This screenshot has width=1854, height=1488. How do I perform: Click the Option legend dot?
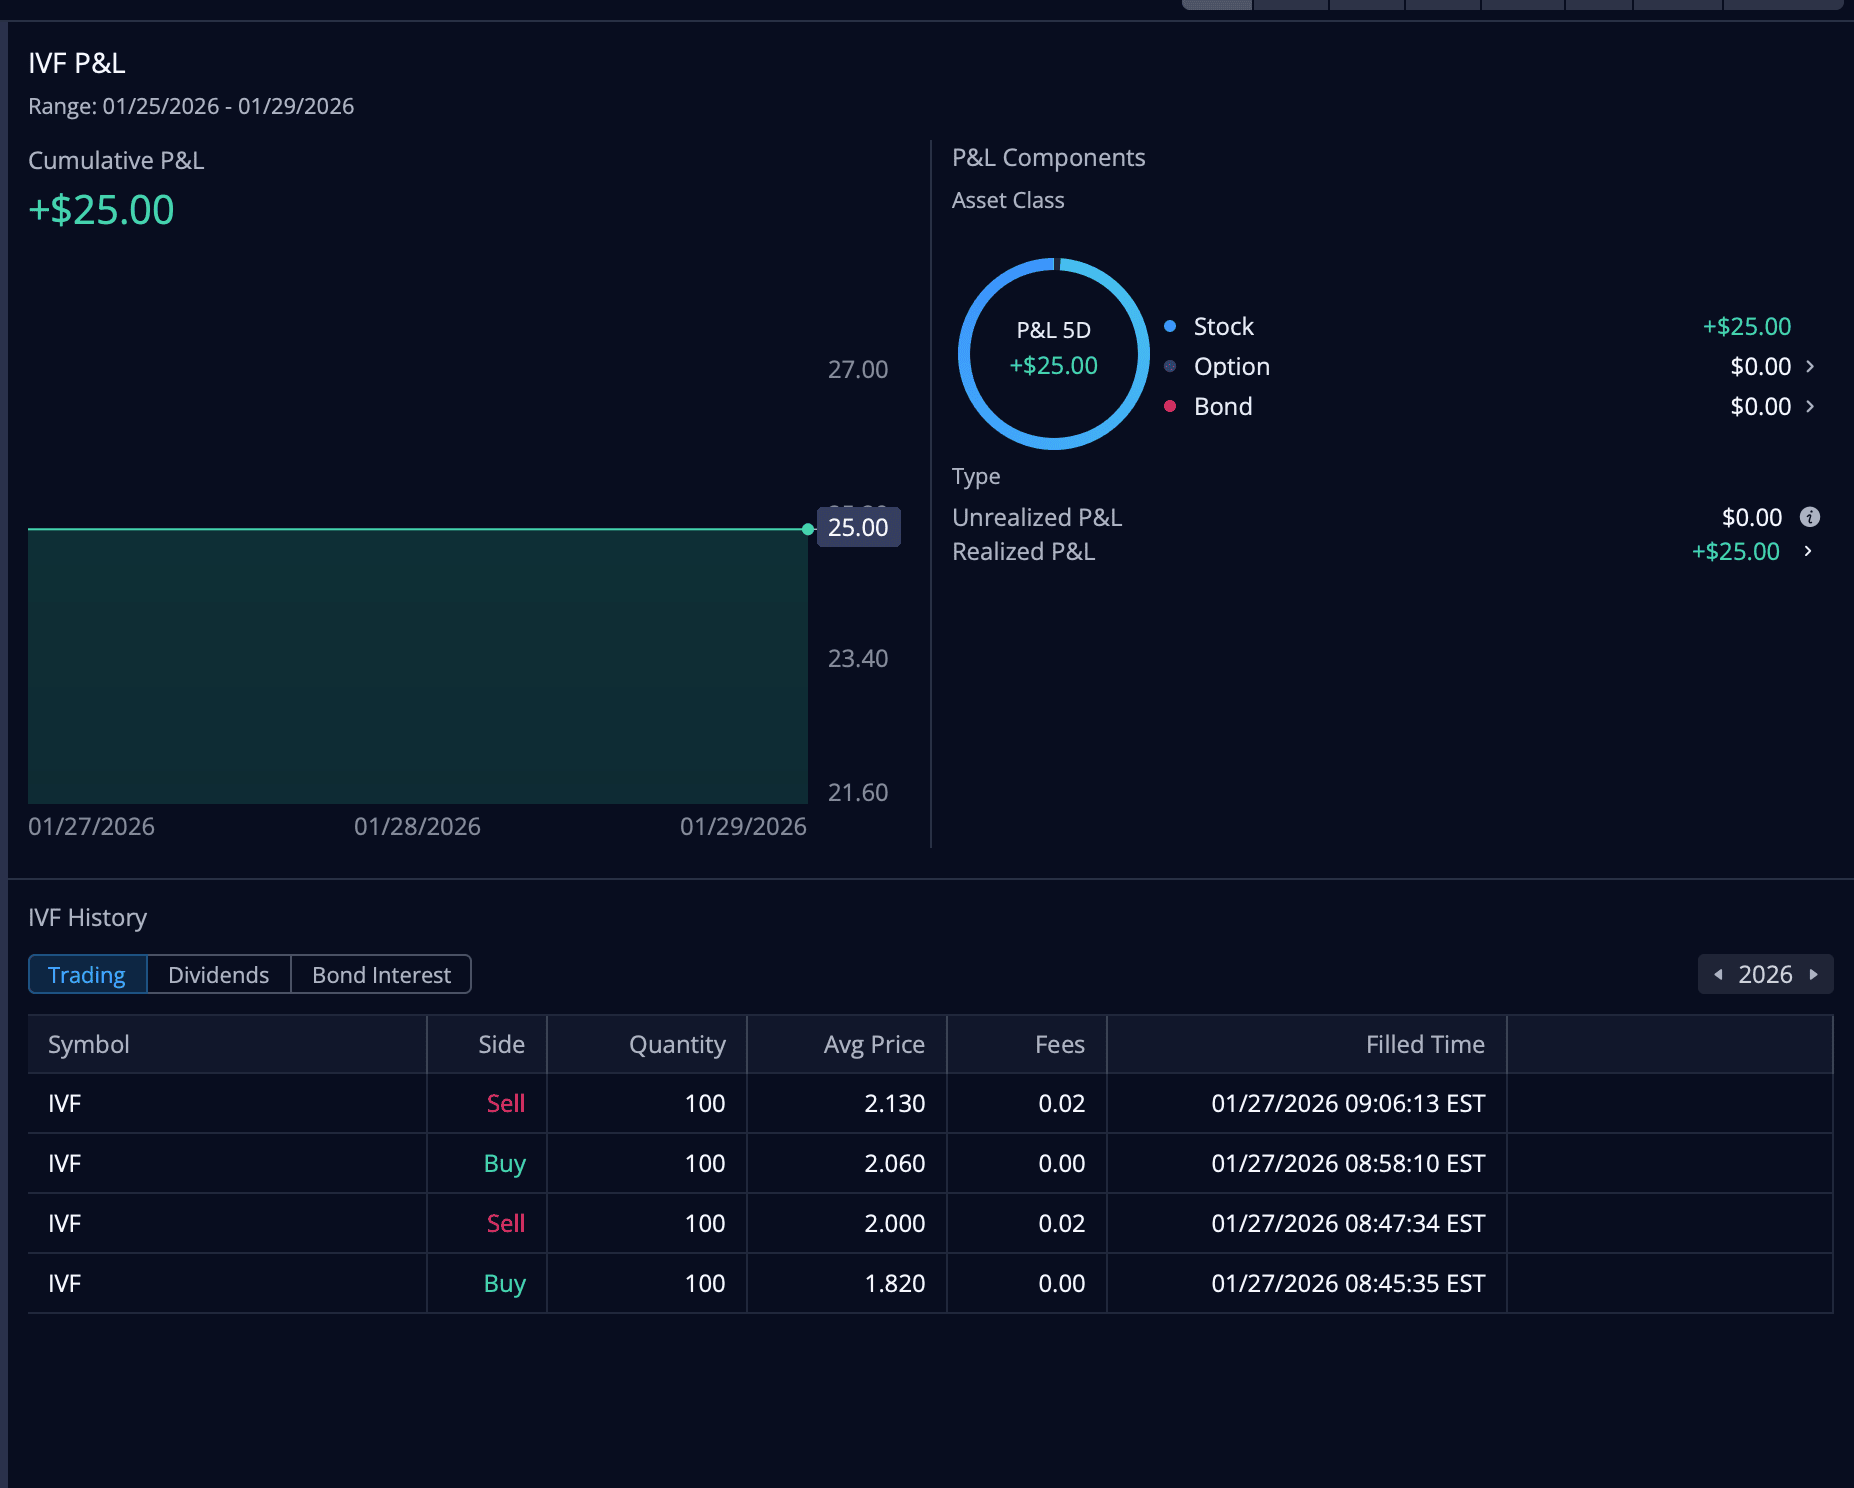[1169, 366]
